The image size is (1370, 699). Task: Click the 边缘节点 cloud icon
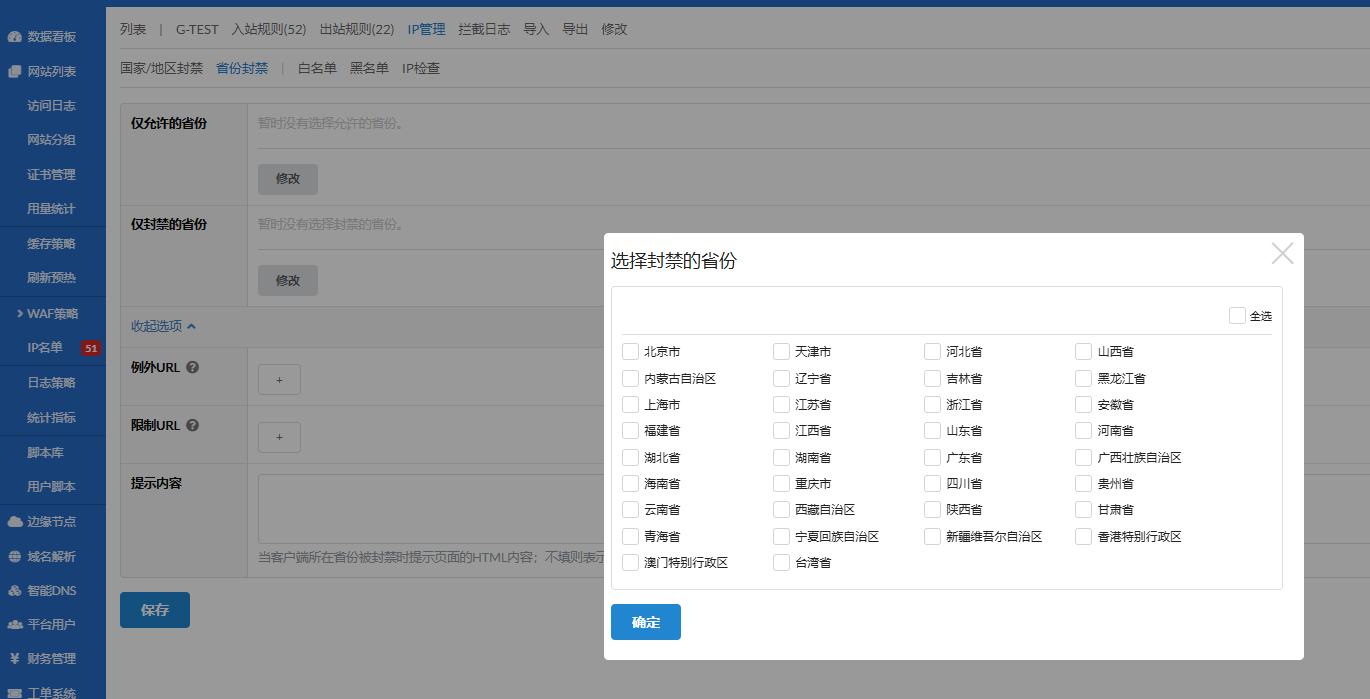tap(14, 522)
